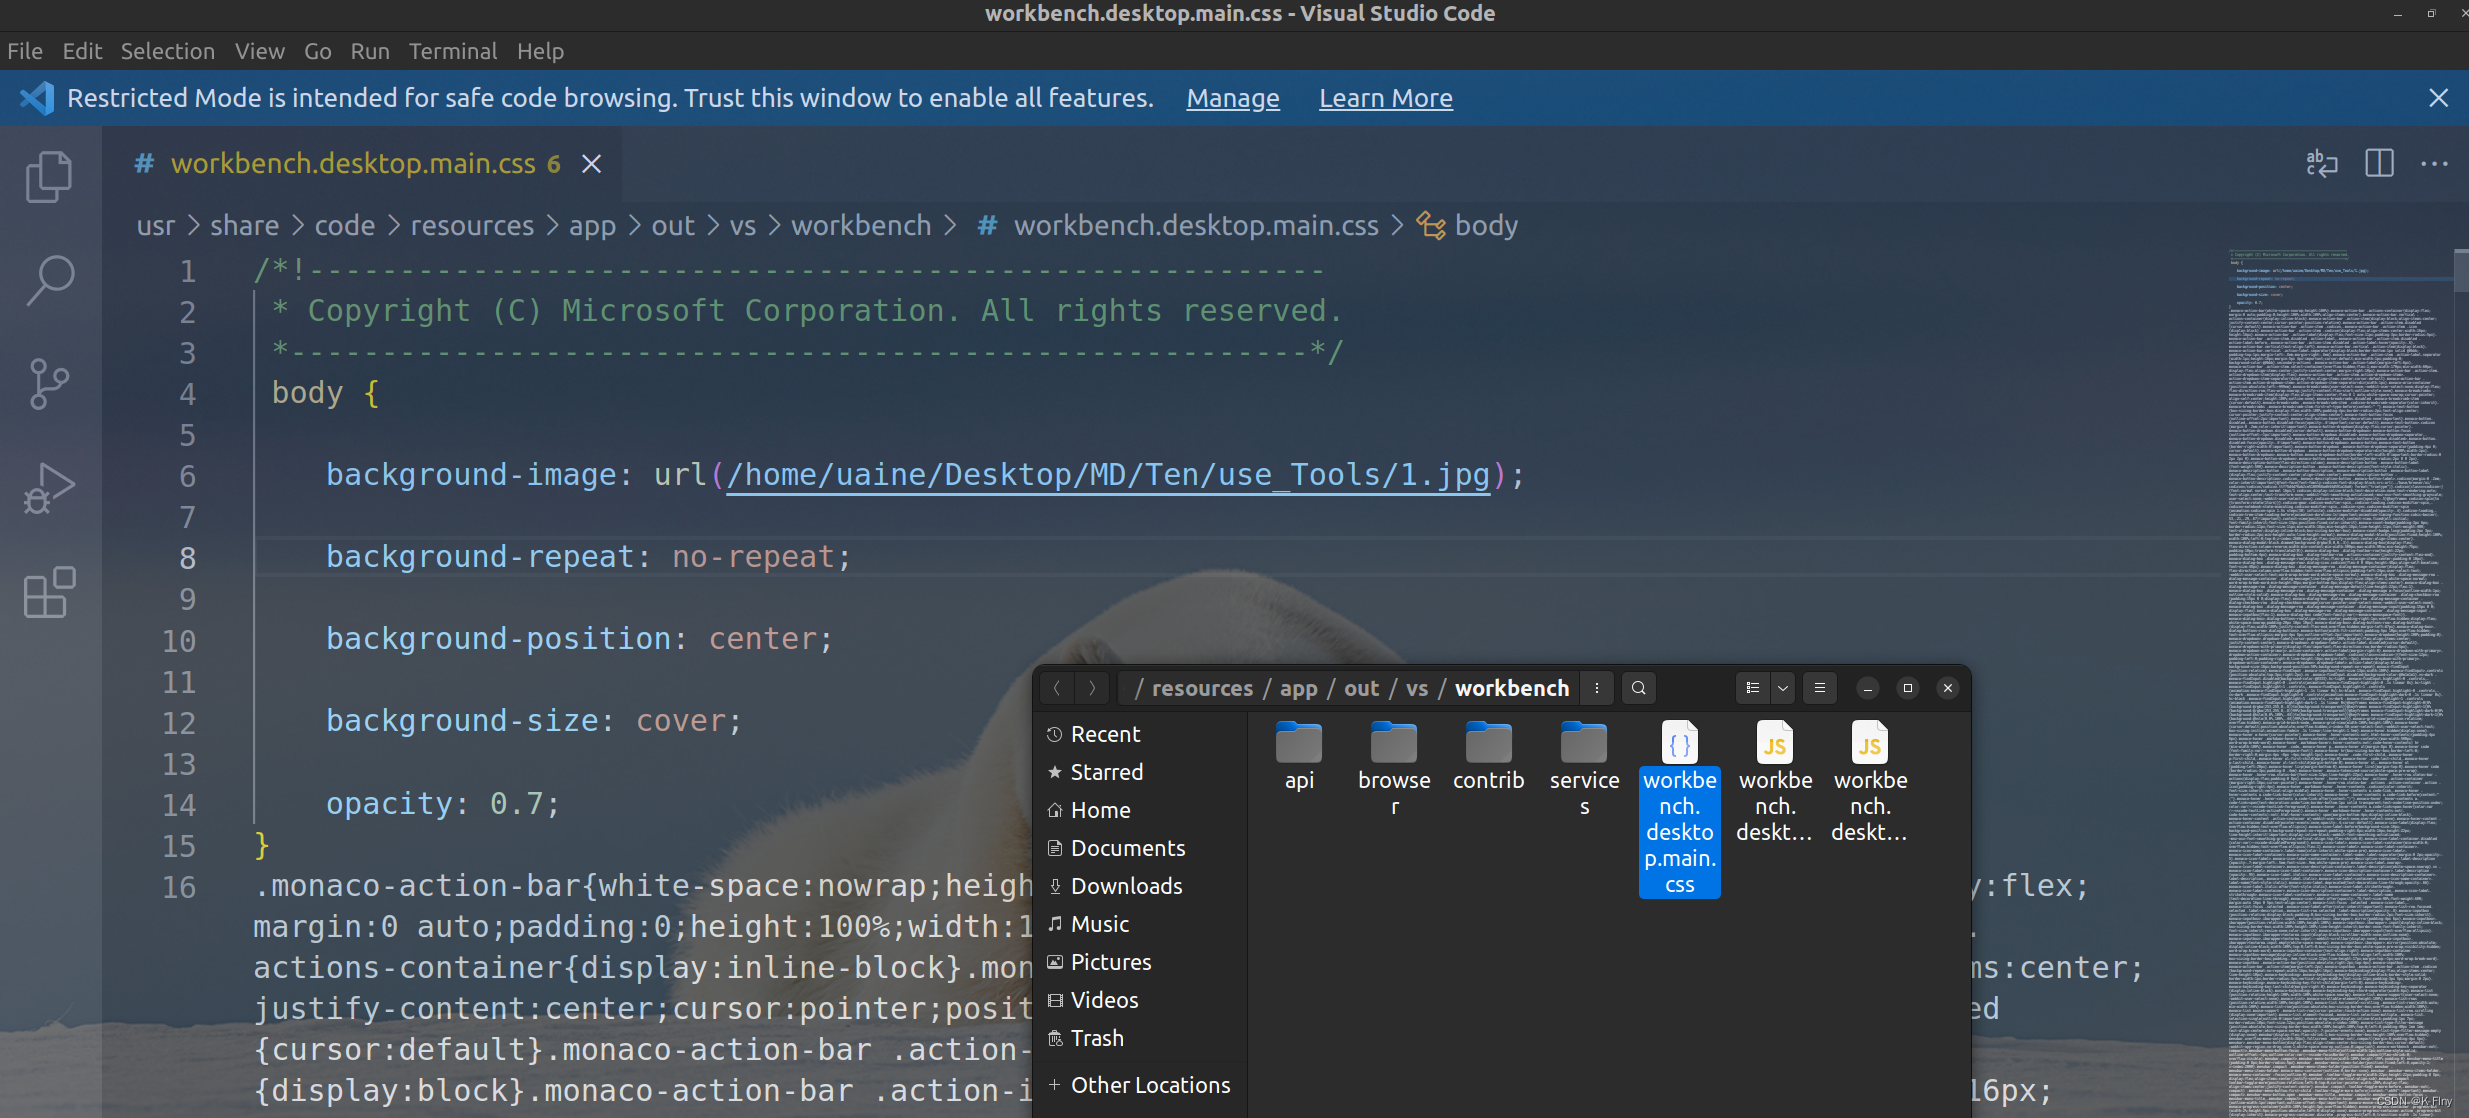2469x1118 pixels.
Task: Open file manager hamburger menu
Action: (x=1819, y=688)
